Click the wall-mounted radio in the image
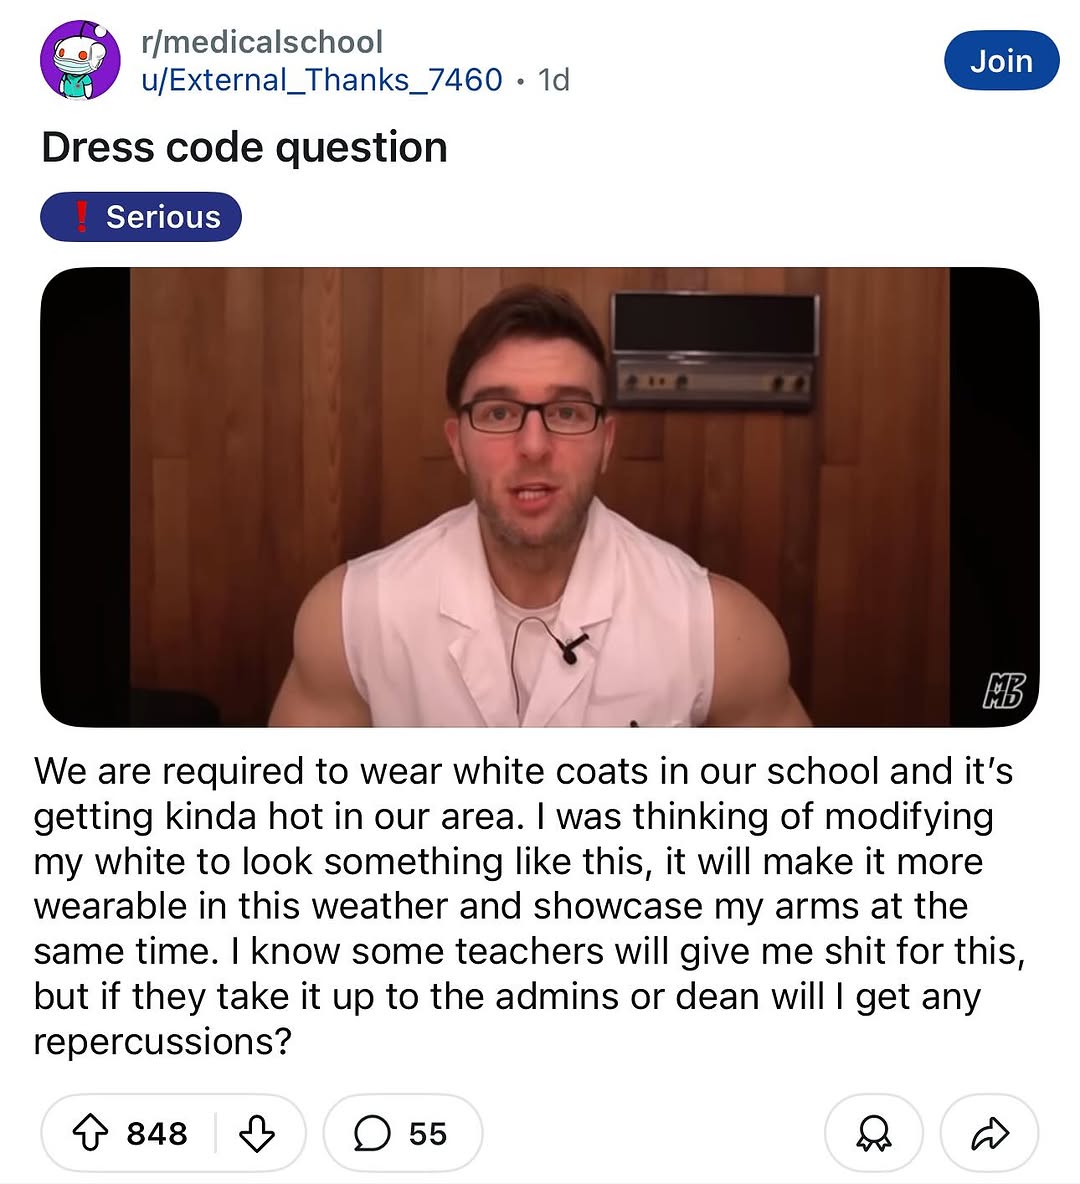1080x1184 pixels. (x=715, y=350)
